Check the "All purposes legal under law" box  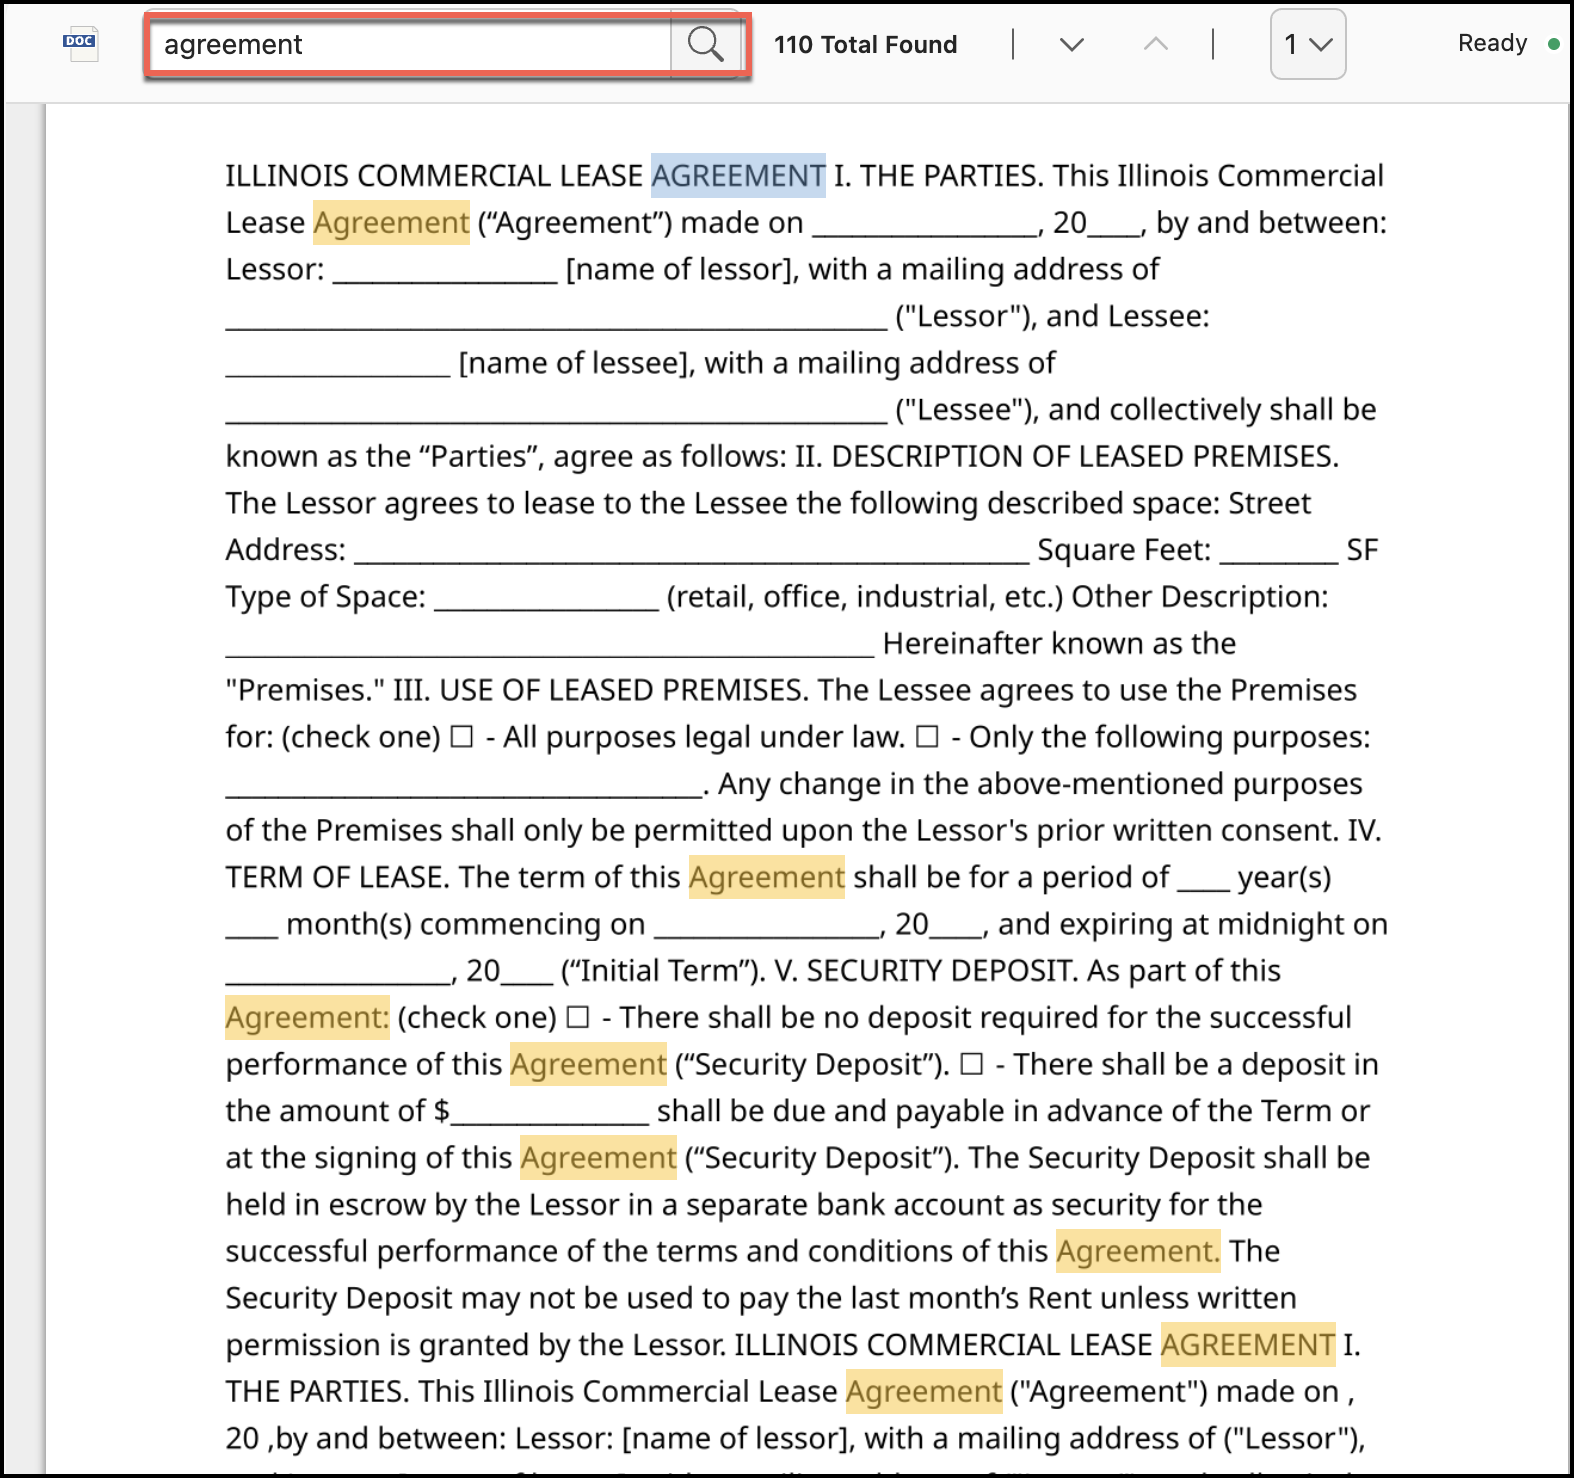(x=461, y=737)
